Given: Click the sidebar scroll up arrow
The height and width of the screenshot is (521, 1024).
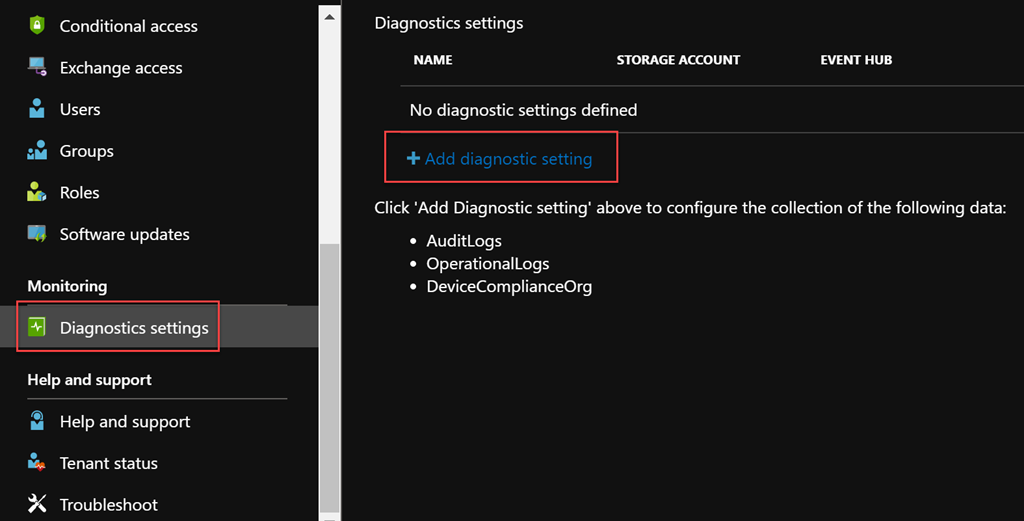Looking at the screenshot, I should [x=330, y=16].
